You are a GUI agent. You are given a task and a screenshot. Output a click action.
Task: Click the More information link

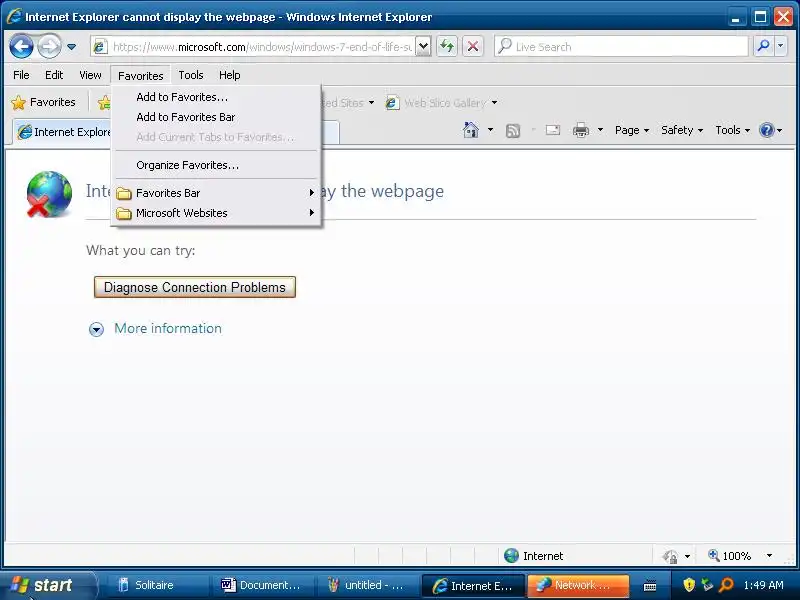168,328
